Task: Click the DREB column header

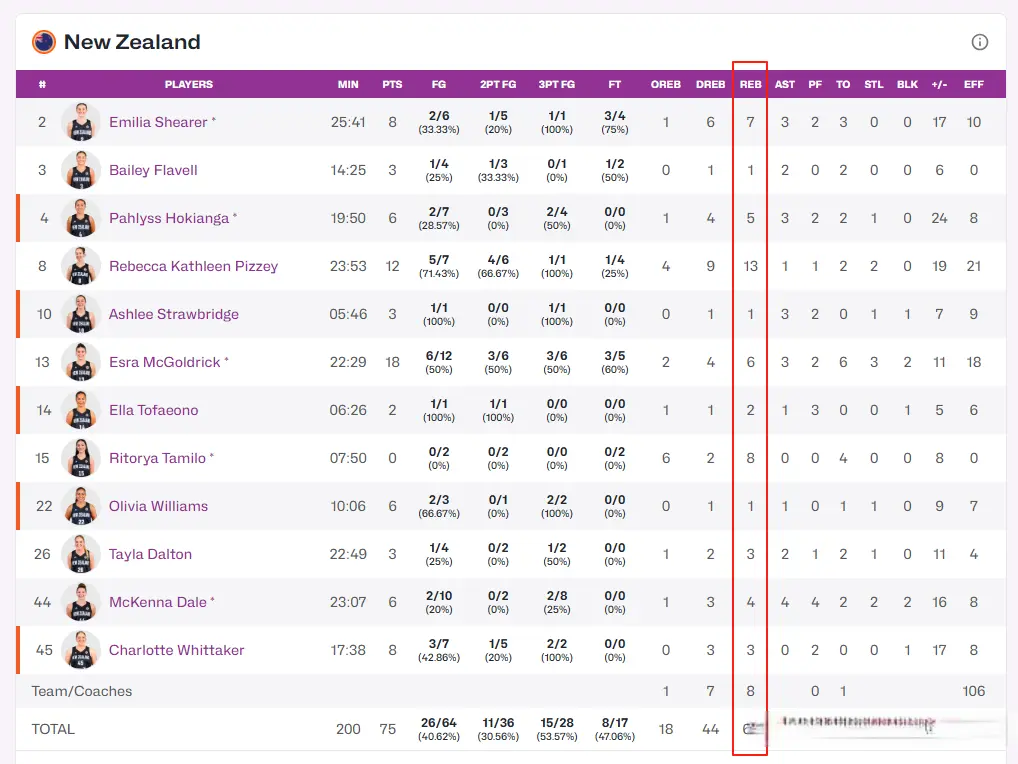Action: tap(710, 84)
